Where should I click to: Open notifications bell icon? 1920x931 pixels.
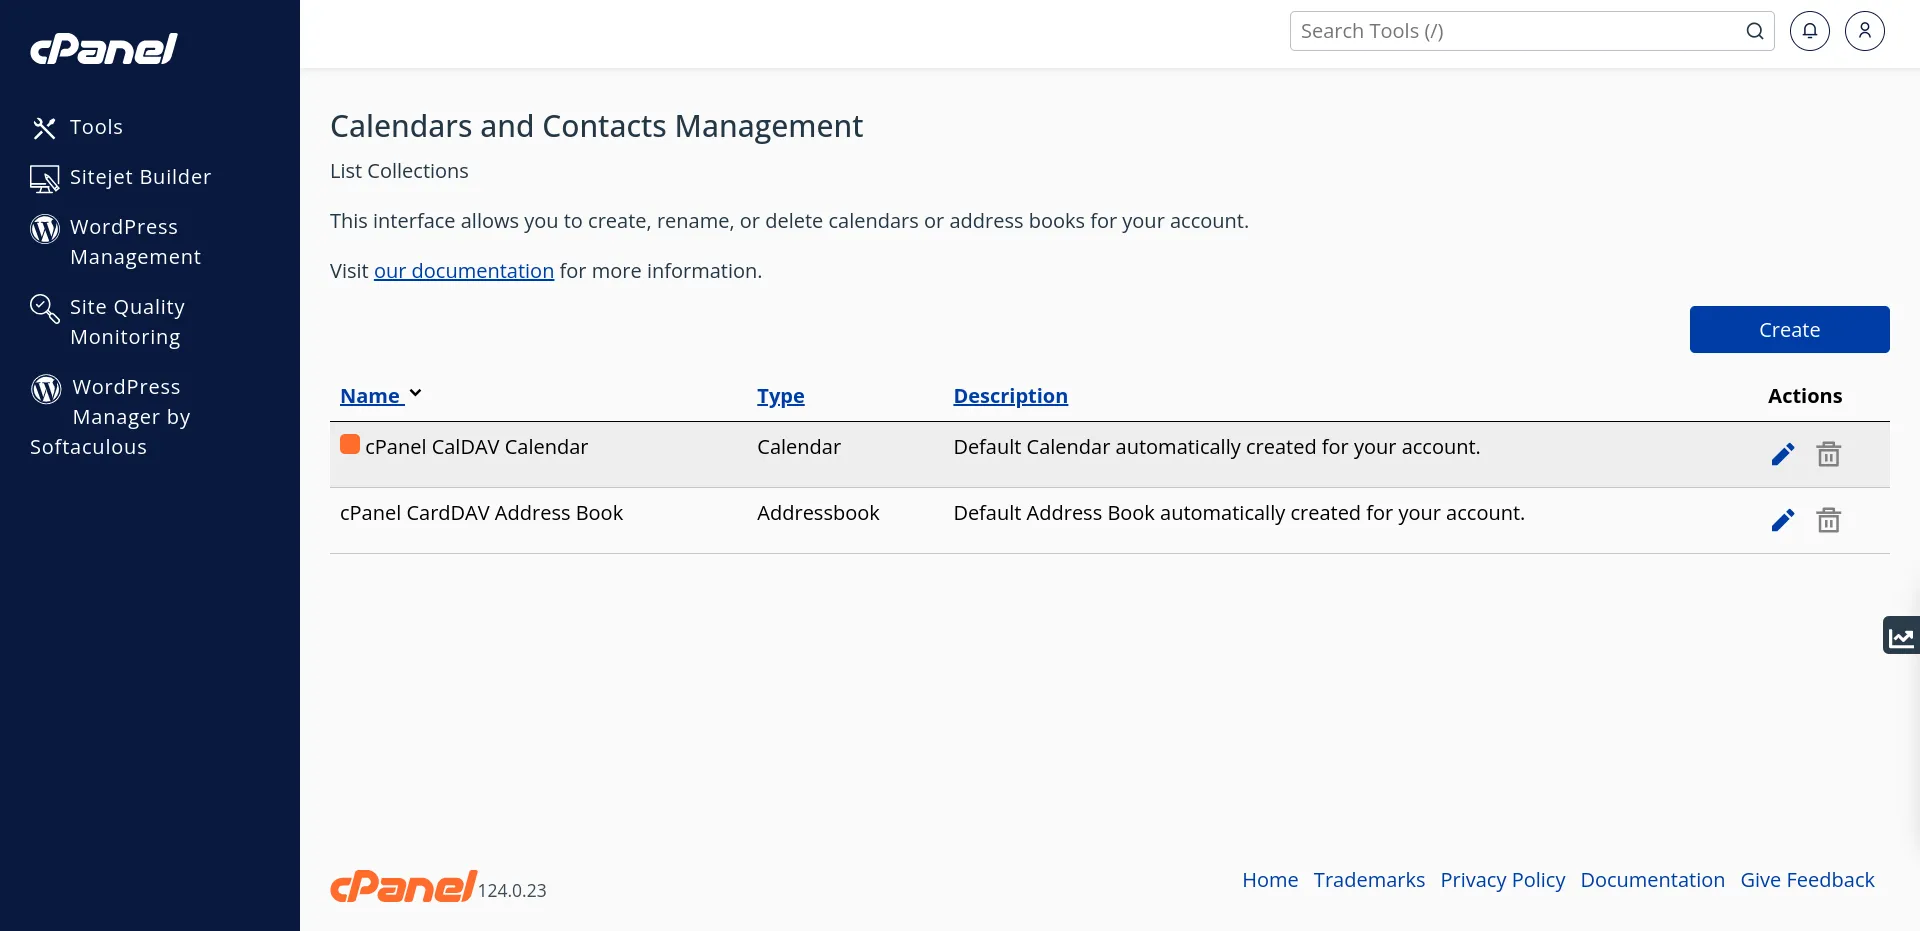point(1810,31)
